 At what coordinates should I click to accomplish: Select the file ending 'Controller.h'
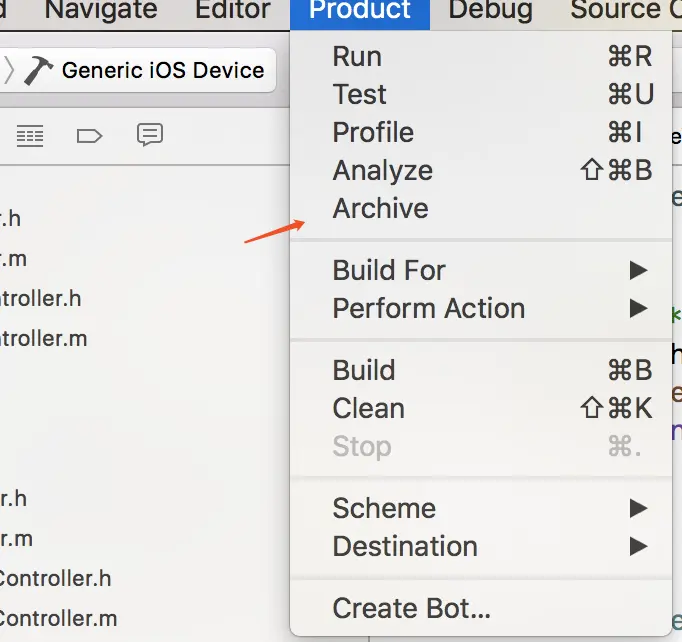(x=55, y=578)
